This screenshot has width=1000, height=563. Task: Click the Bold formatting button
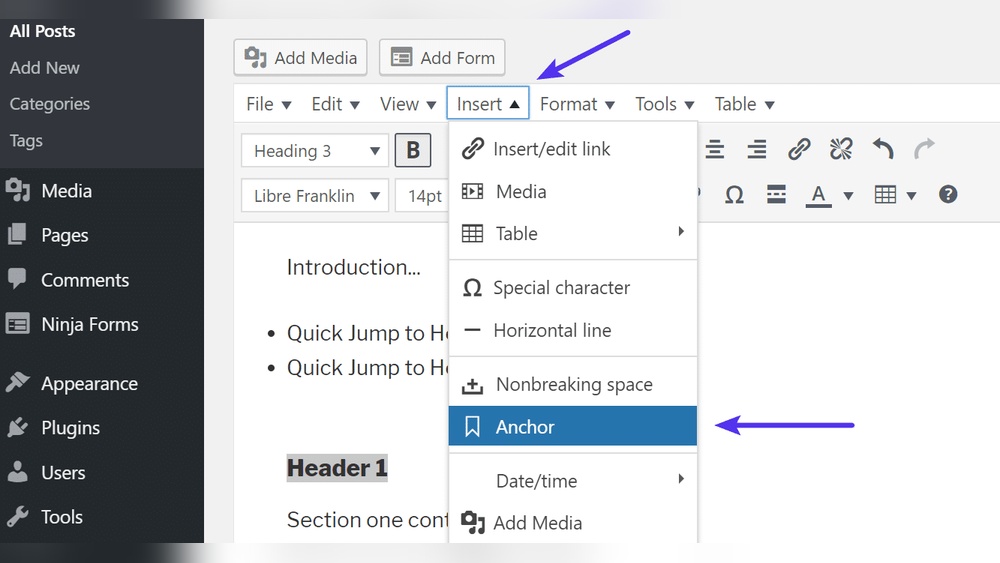tap(413, 150)
